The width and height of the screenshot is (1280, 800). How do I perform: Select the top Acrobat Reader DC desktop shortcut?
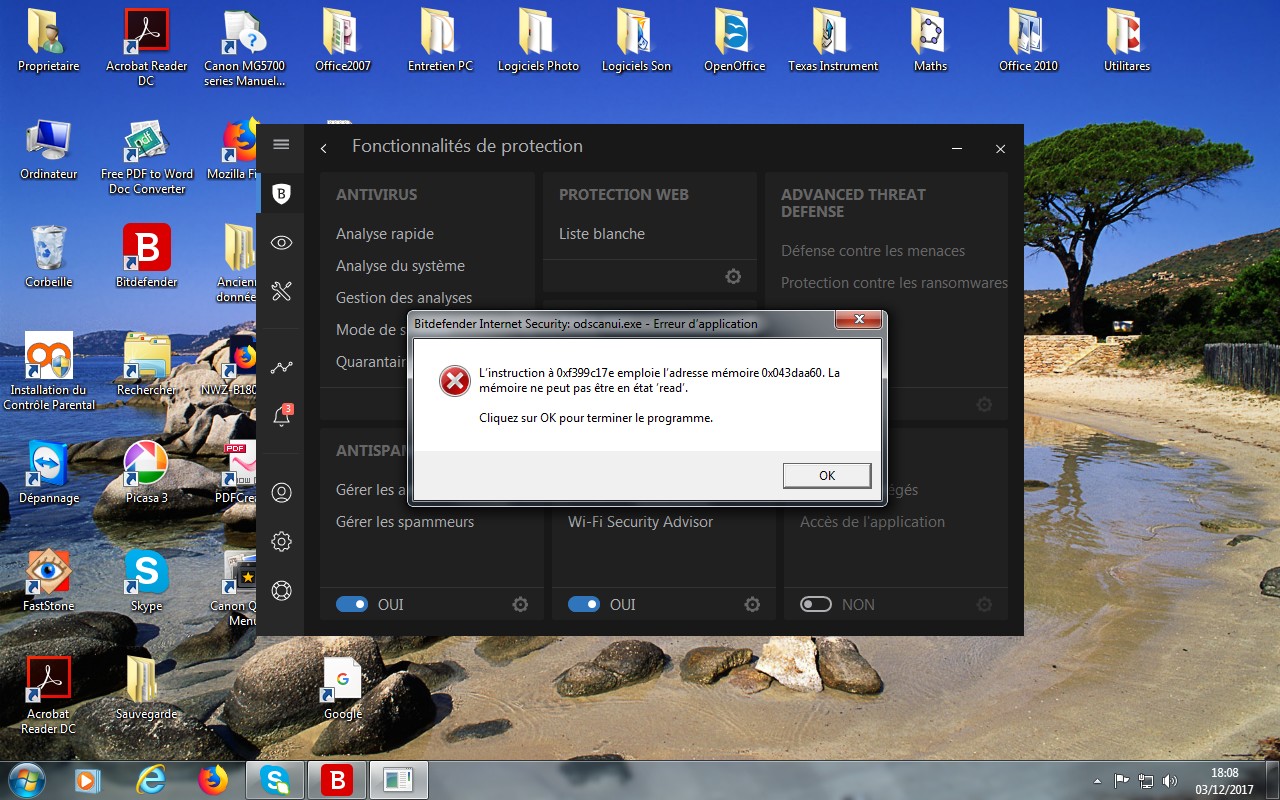[x=147, y=47]
